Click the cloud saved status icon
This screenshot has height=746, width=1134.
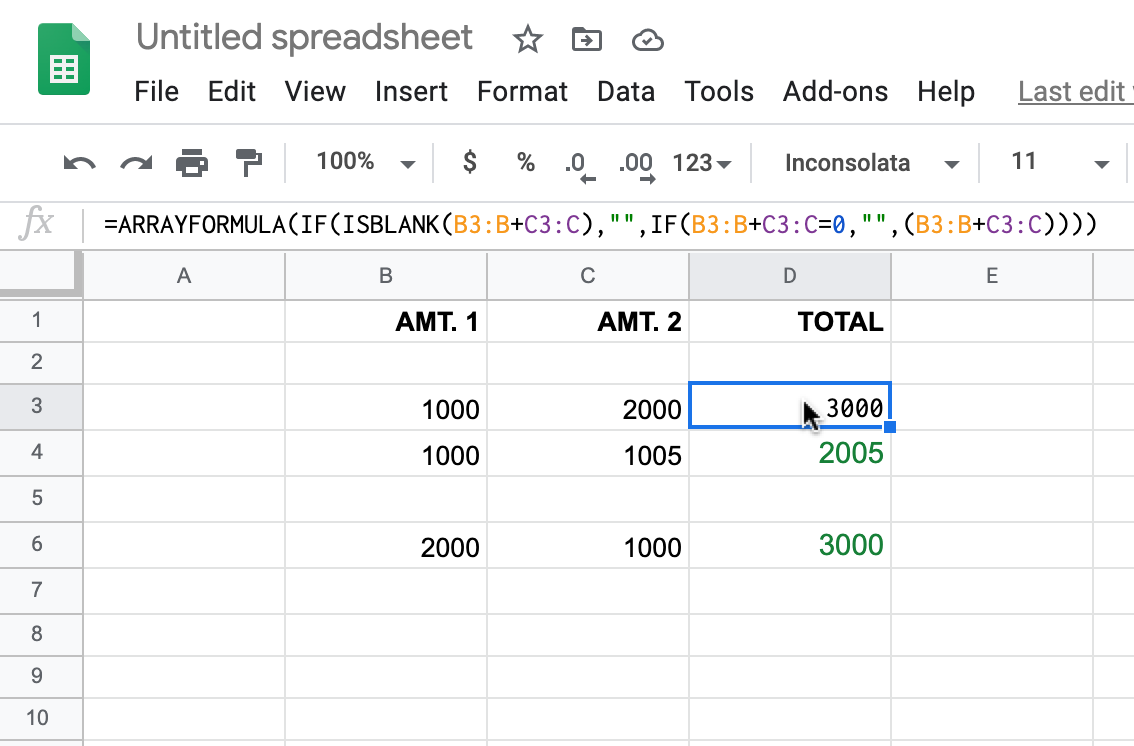pos(647,40)
